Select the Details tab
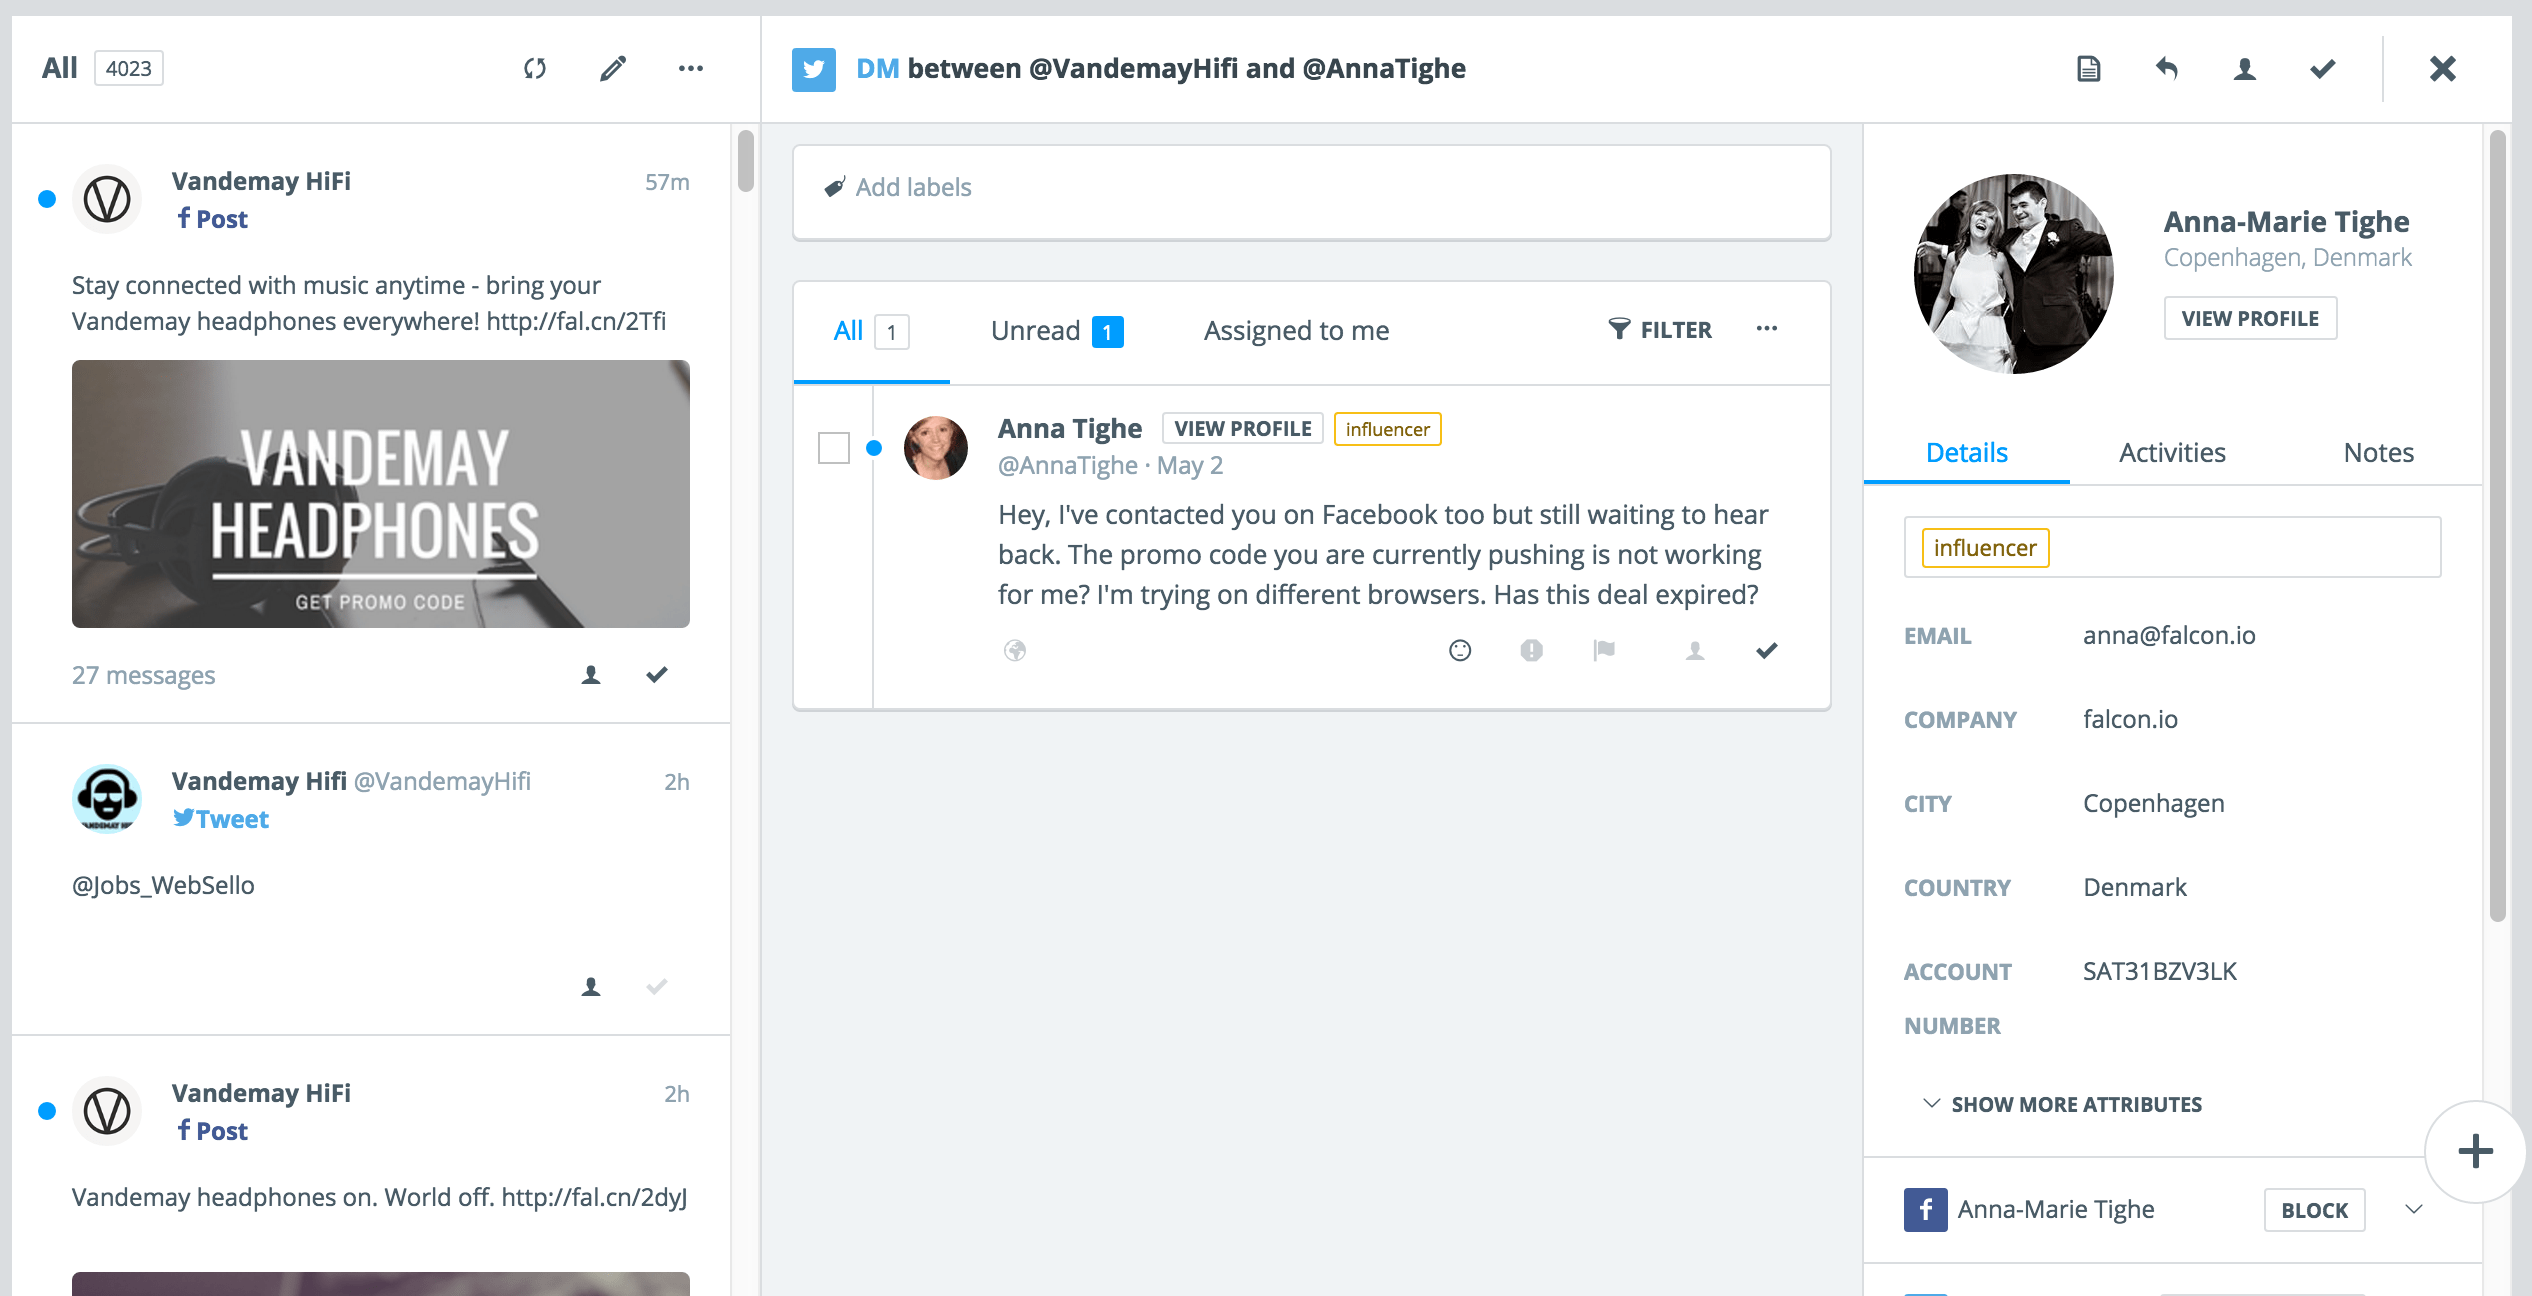2532x1296 pixels. pyautogui.click(x=1966, y=453)
